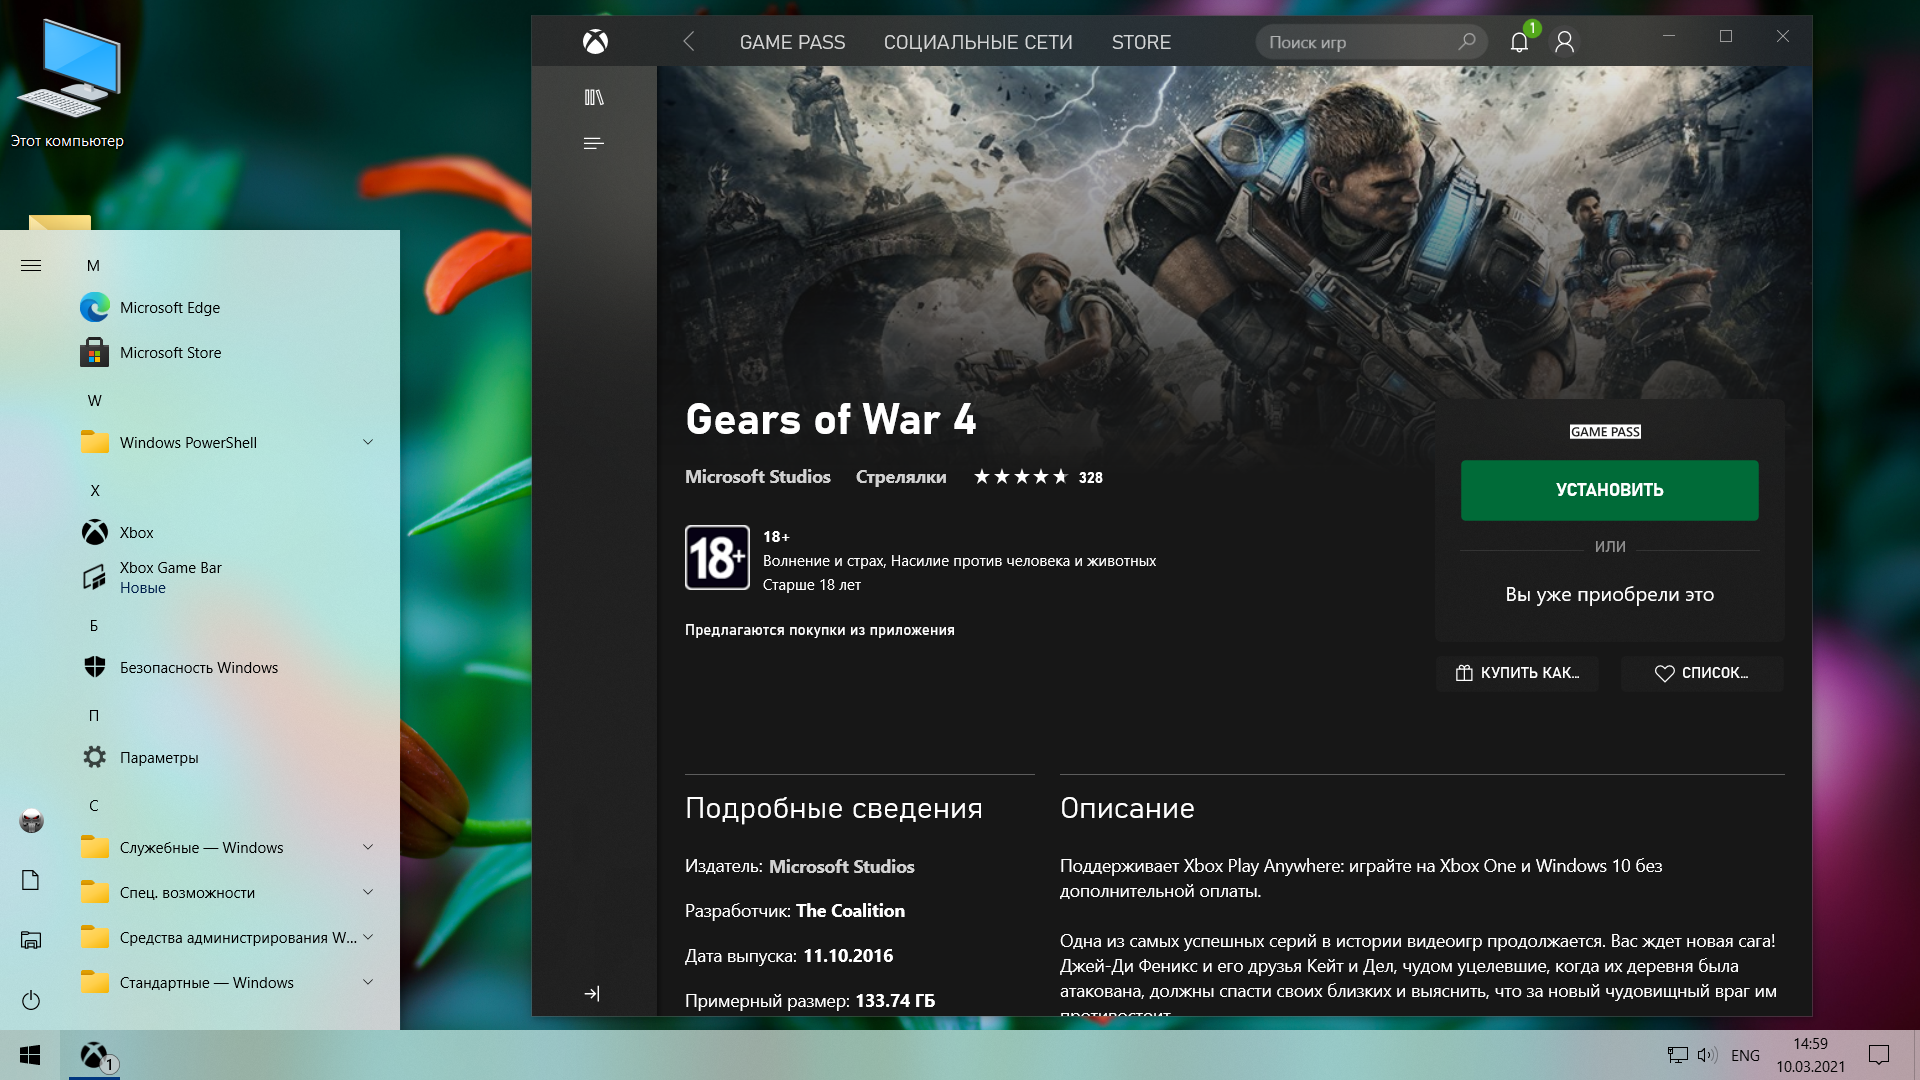The image size is (1920, 1080).
Task: Click the Стрелялки genre link
Action: click(x=901, y=477)
